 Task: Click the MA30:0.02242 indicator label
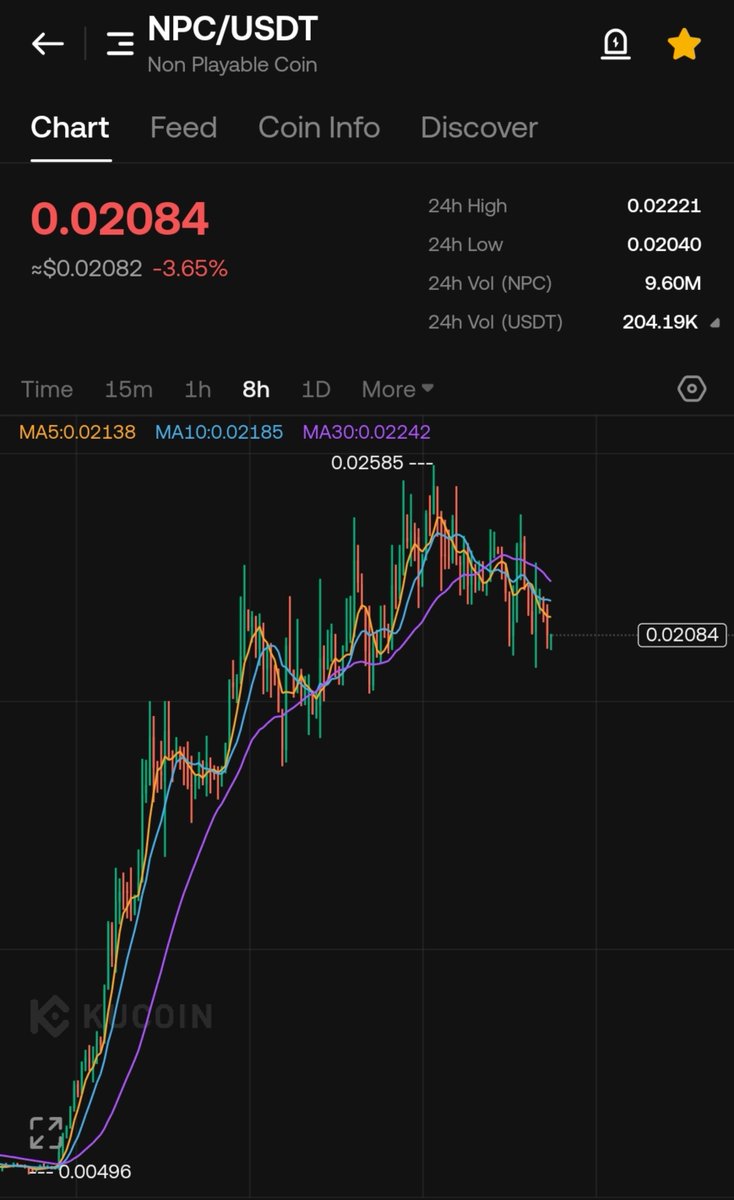tap(367, 433)
